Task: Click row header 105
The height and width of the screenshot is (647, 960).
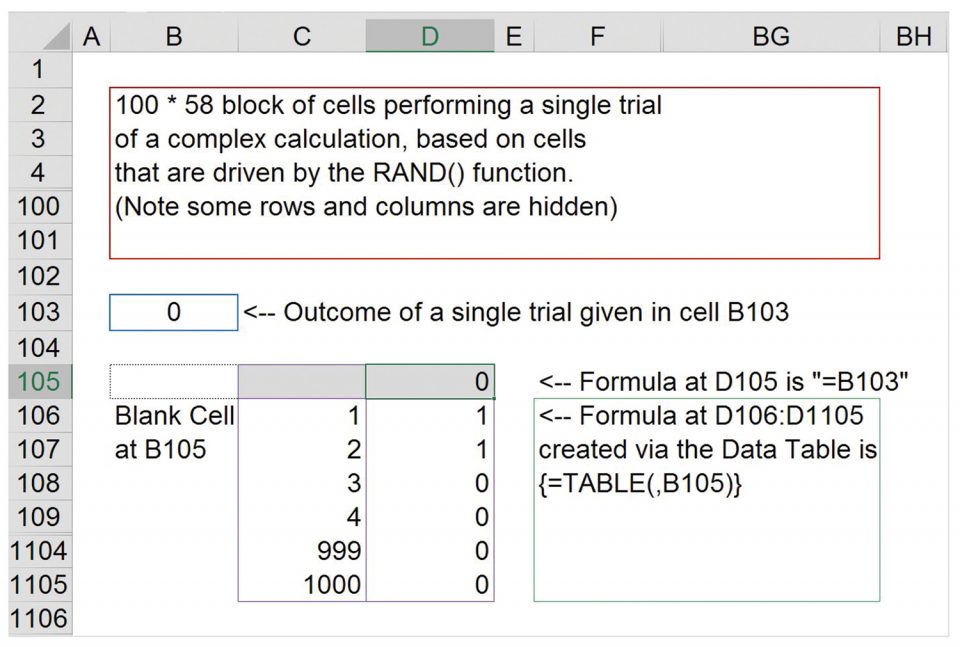Action: pos(38,381)
